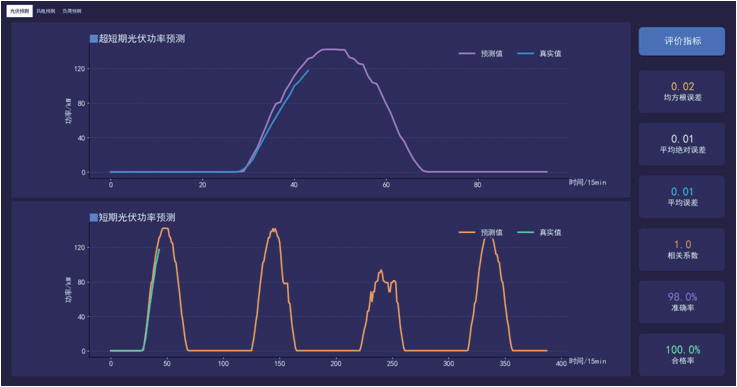Select the 平均绝对误差 metric card
The image size is (737, 387).
(x=682, y=144)
